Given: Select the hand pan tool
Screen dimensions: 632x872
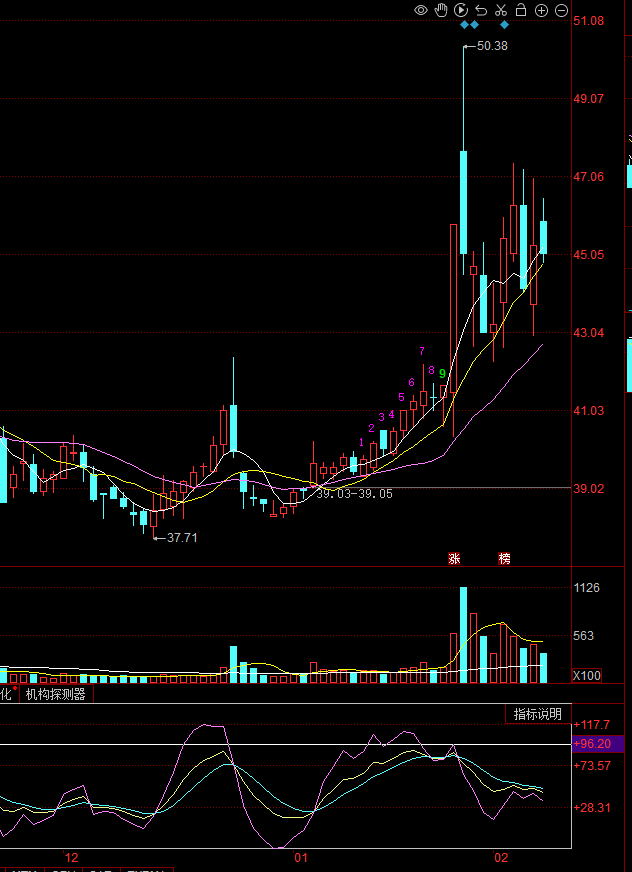Looking at the screenshot, I should pos(441,10).
